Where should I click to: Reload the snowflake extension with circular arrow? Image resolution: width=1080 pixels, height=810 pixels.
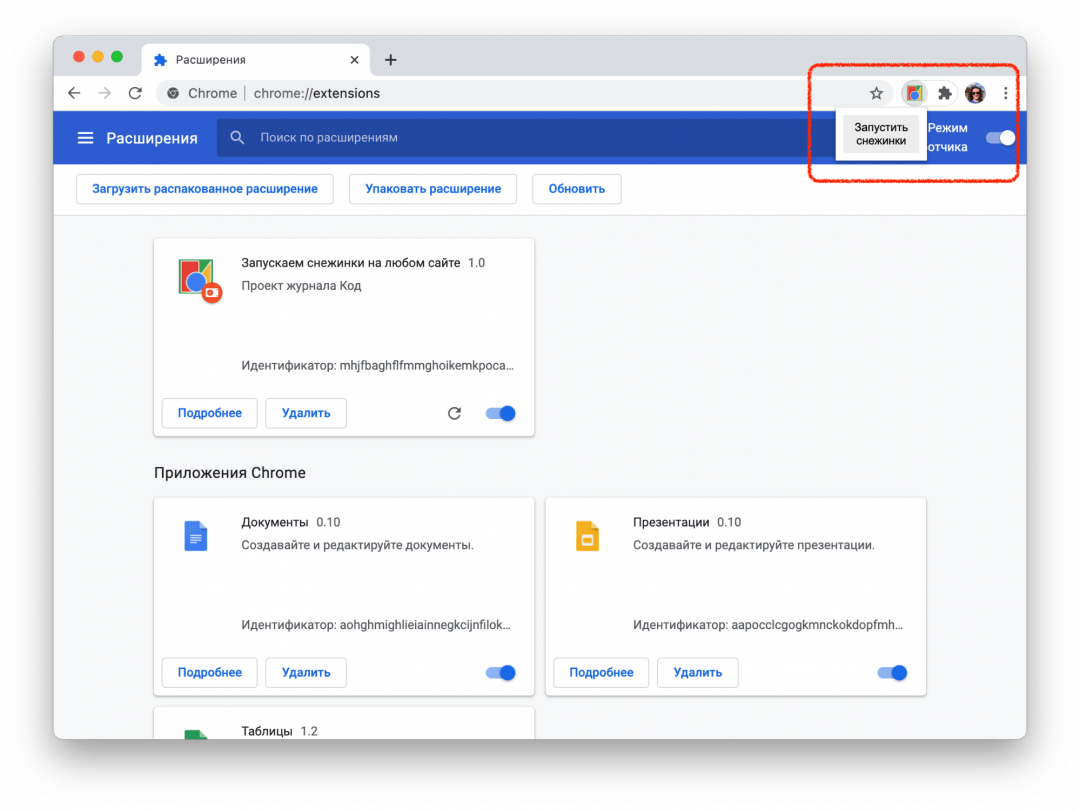454,413
